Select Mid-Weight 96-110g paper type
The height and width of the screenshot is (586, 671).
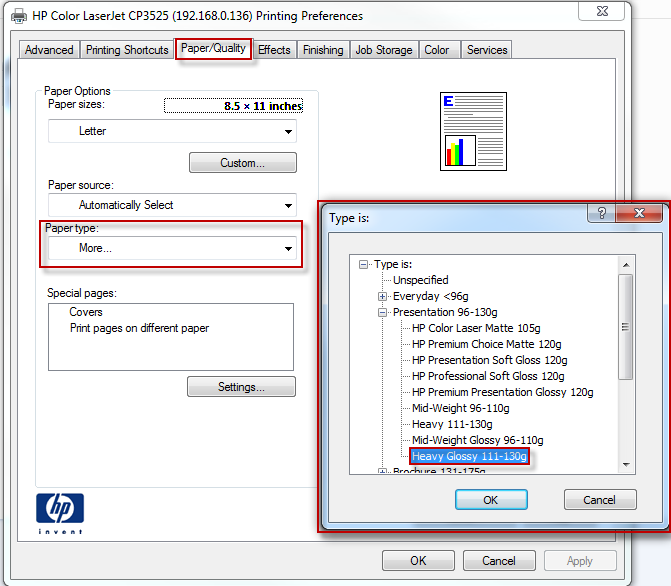[x=460, y=408]
